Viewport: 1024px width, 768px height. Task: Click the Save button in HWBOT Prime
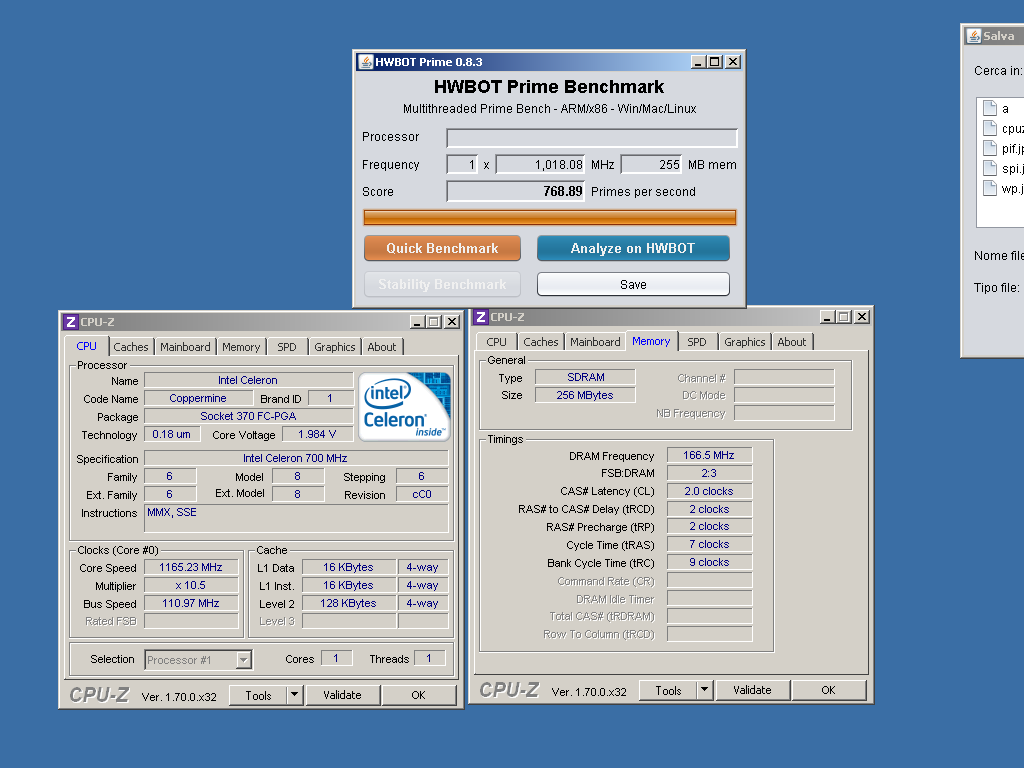[x=633, y=284]
